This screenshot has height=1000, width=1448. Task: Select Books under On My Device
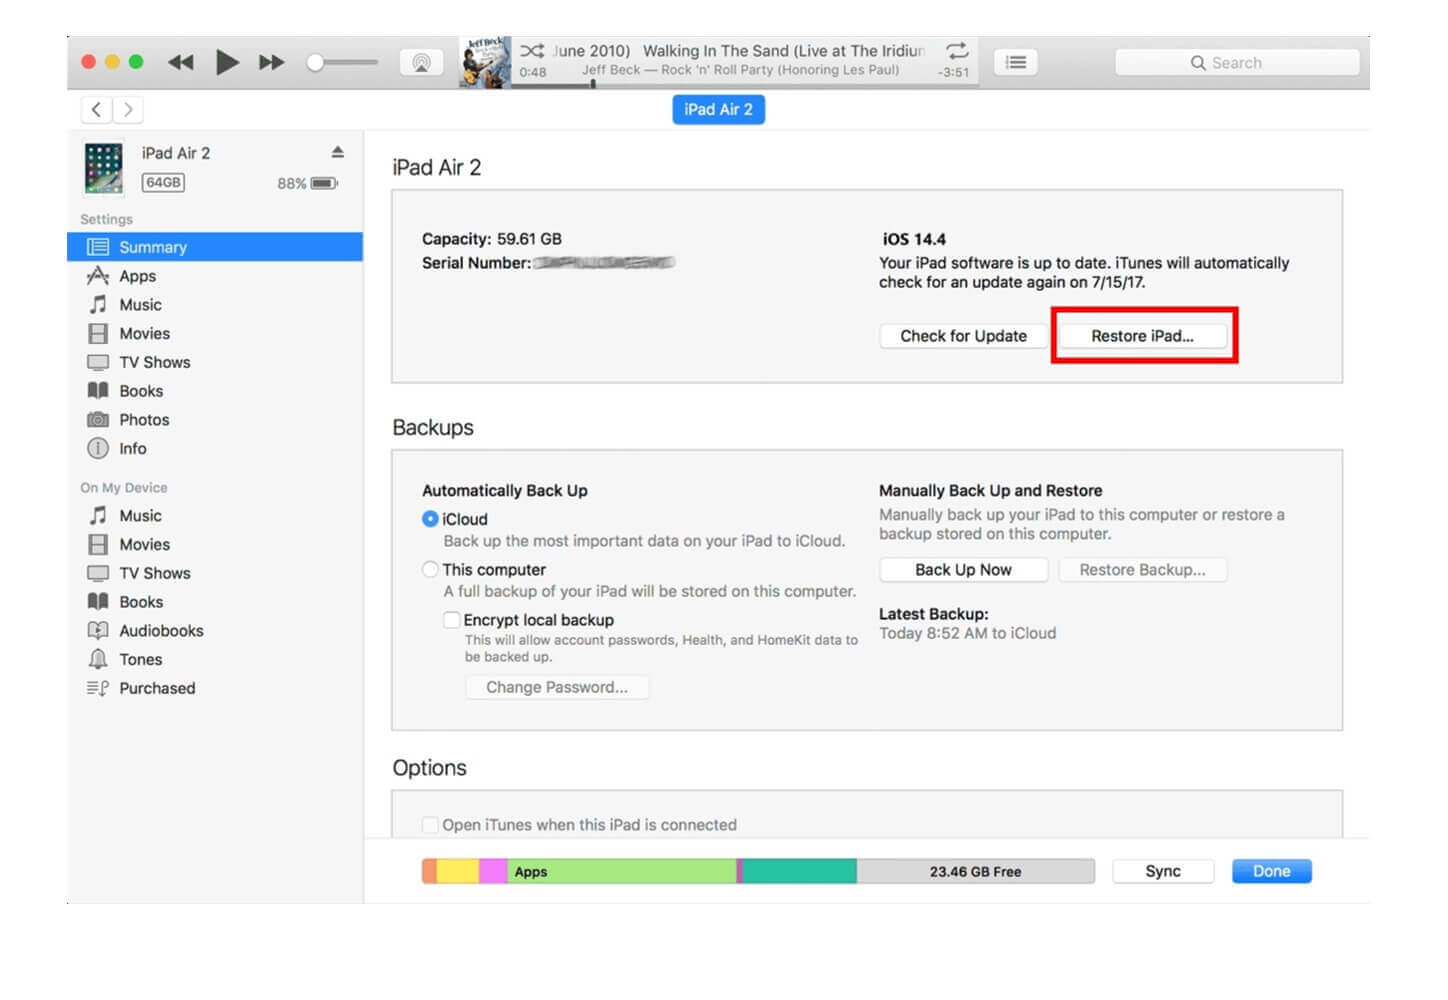pyautogui.click(x=215, y=602)
